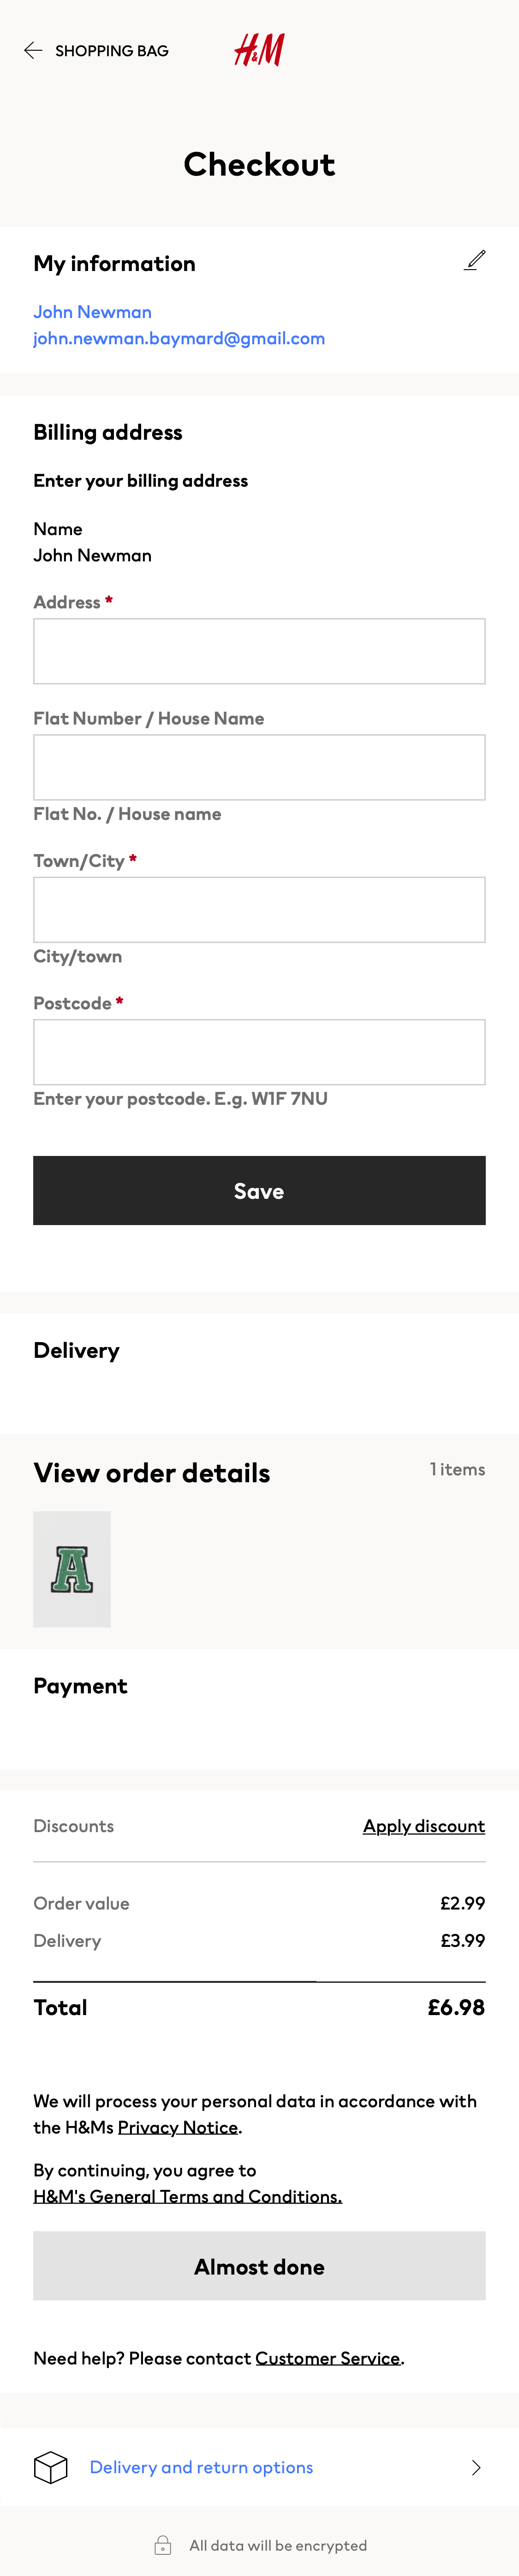The width and height of the screenshot is (519, 2576).
Task: Open the Delivery section
Action: pyautogui.click(x=76, y=1350)
